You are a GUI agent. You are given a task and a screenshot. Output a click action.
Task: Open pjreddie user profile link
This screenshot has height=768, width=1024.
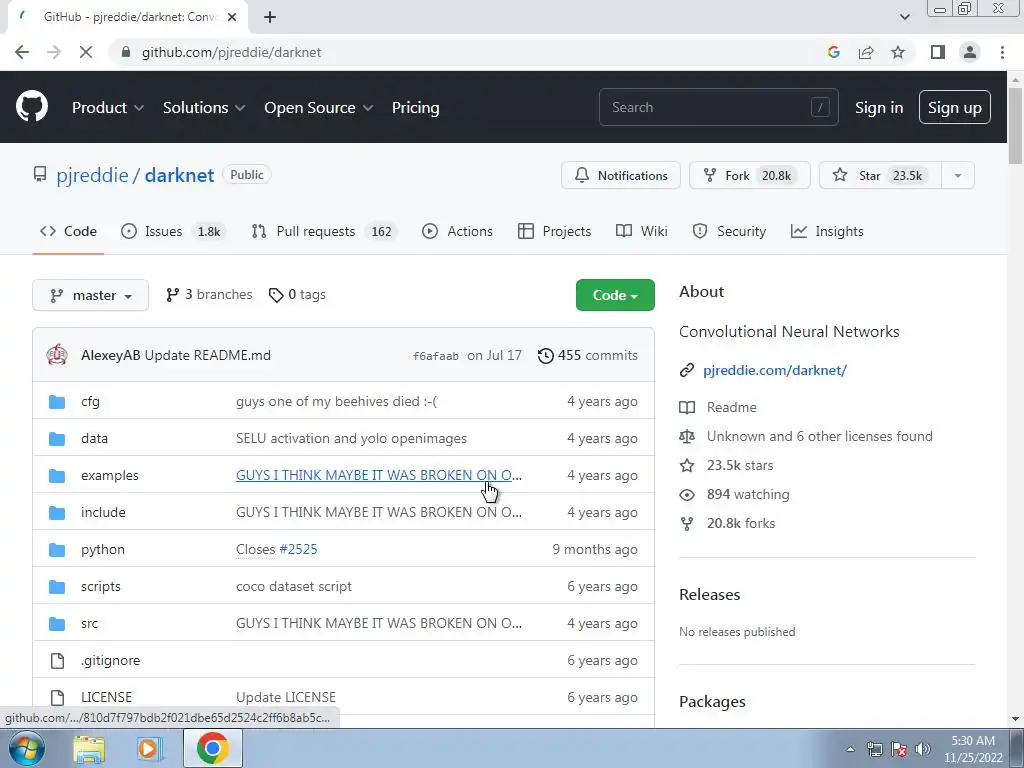click(x=92, y=175)
